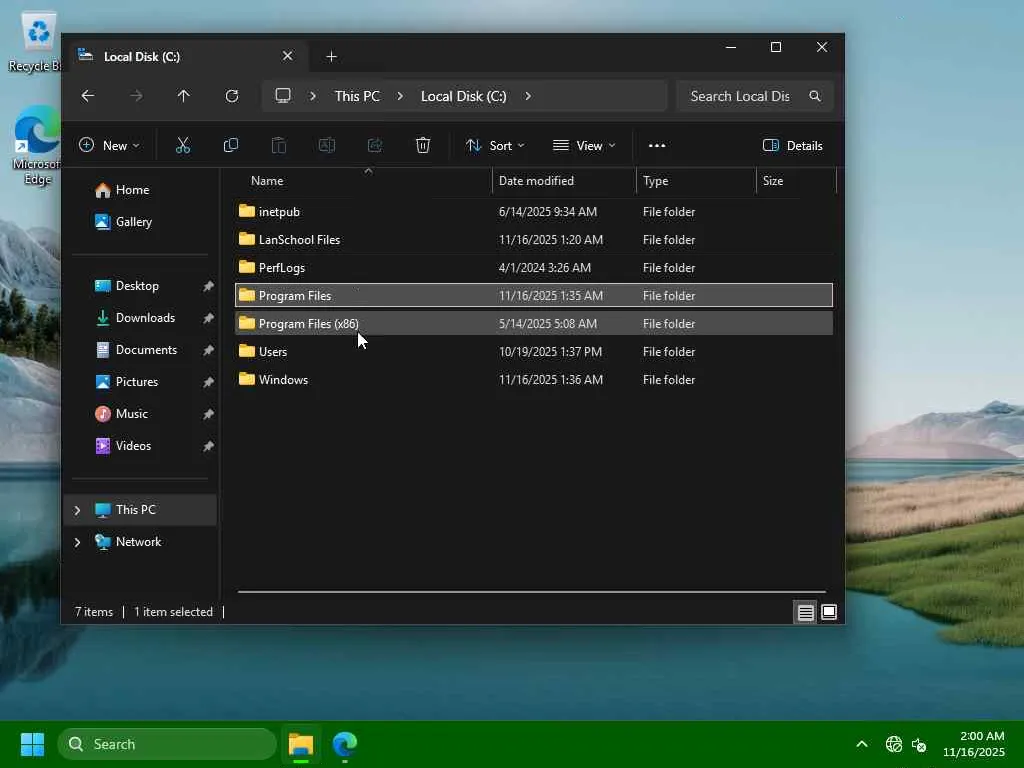Open the New dropdown menu
This screenshot has width=1024, height=768.
[109, 145]
